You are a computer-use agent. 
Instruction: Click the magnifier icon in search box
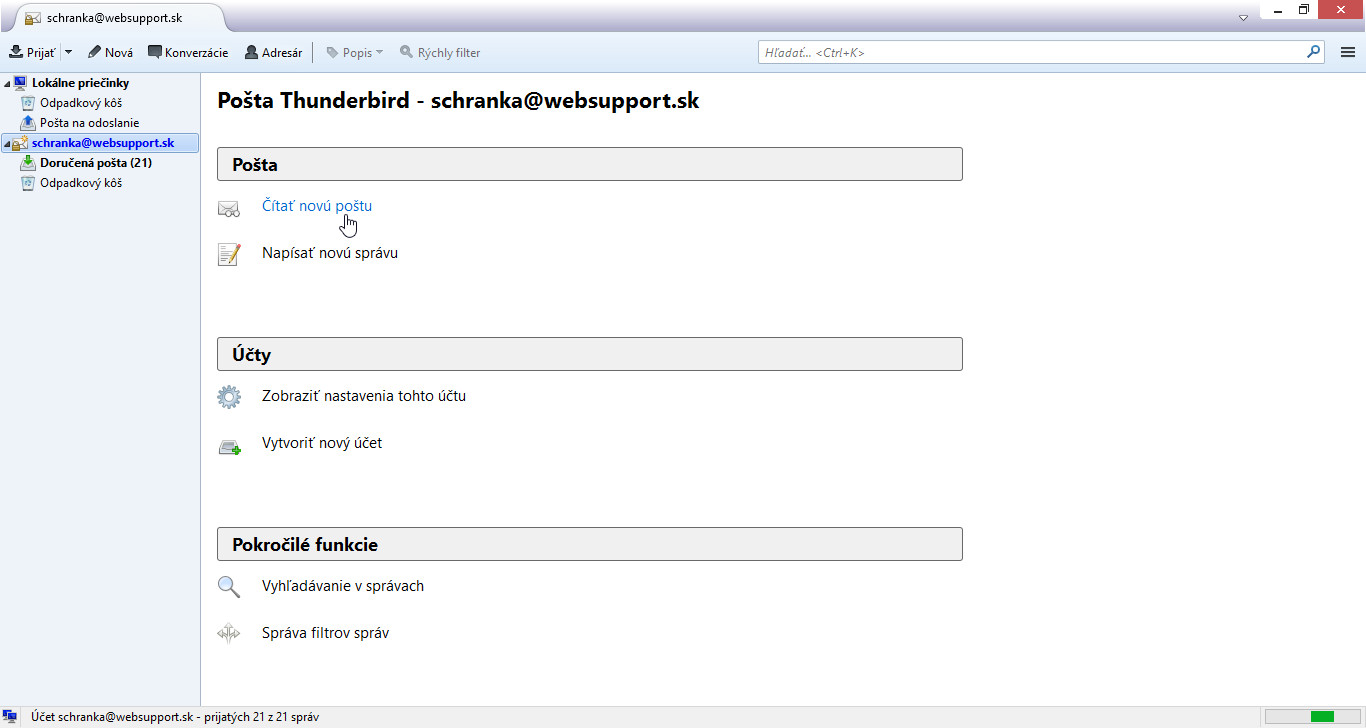(x=1314, y=52)
